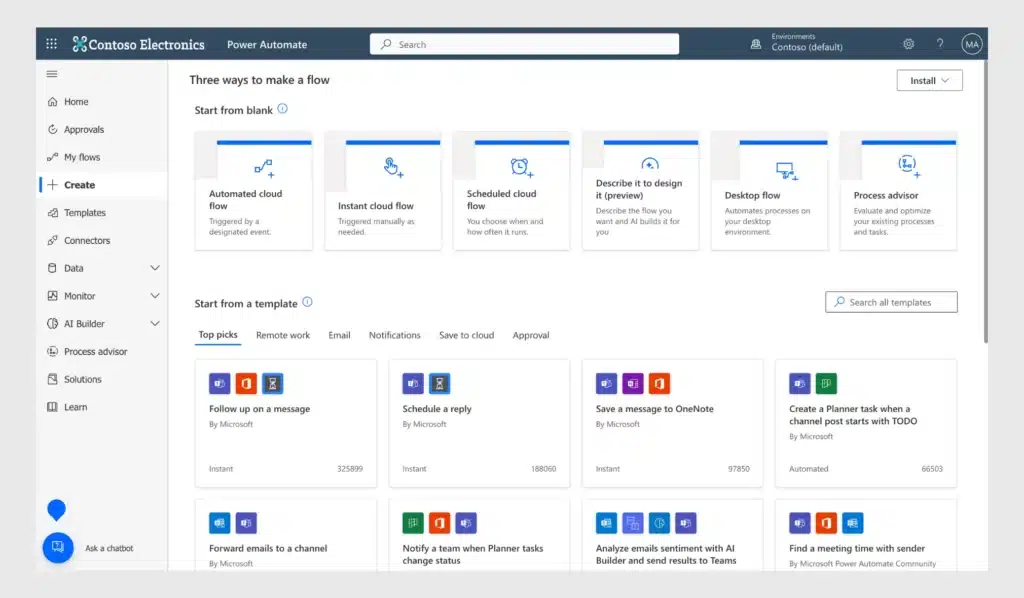Screen dimensions: 1024x598
Task: Click info icon beside Start from blank
Action: (x=282, y=109)
